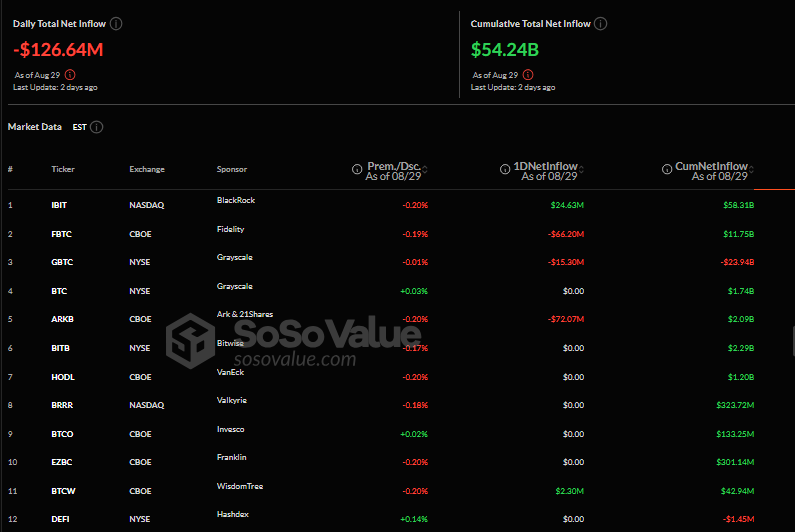Click red warning icon under Cumulative Total Net Inflow
The height and width of the screenshot is (532, 795).
click(x=528, y=75)
